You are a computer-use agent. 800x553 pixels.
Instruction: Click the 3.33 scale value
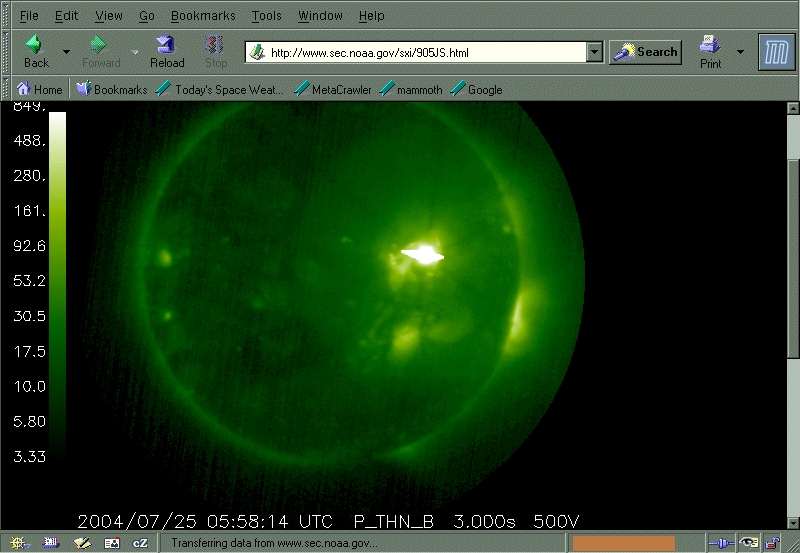(30, 456)
